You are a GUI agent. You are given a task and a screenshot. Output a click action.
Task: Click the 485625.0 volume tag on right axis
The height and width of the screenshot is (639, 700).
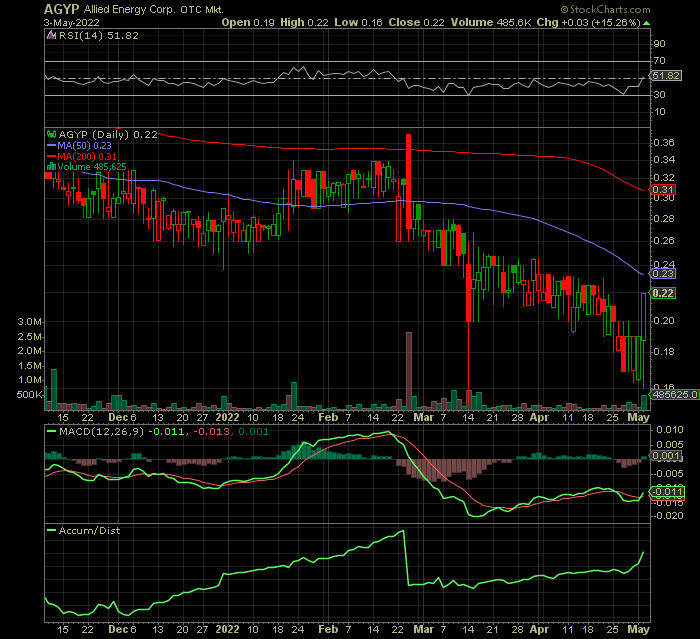pos(675,394)
